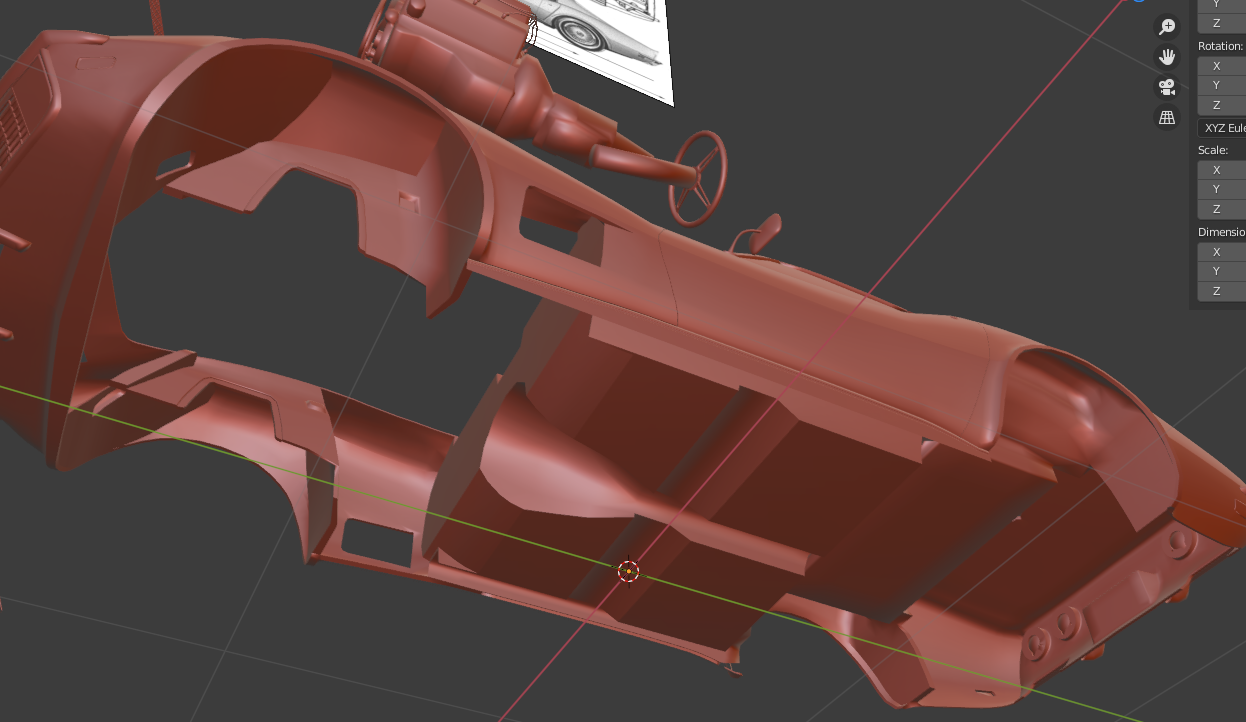The width and height of the screenshot is (1246, 722).
Task: Click the Scale Z field
Action: point(1222,209)
